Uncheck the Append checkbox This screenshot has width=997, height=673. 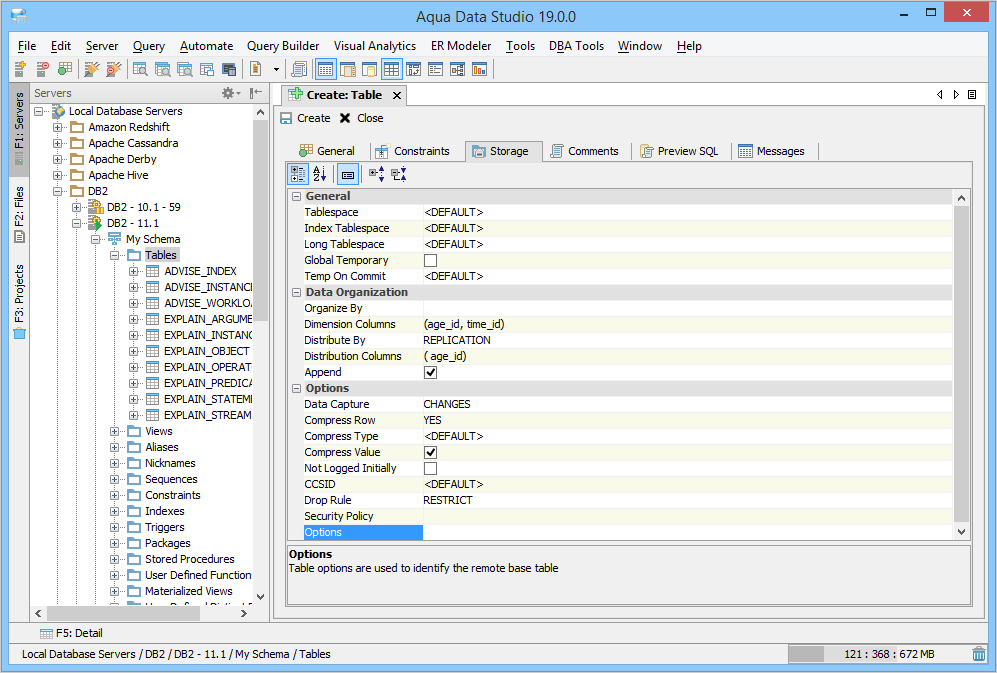click(431, 372)
